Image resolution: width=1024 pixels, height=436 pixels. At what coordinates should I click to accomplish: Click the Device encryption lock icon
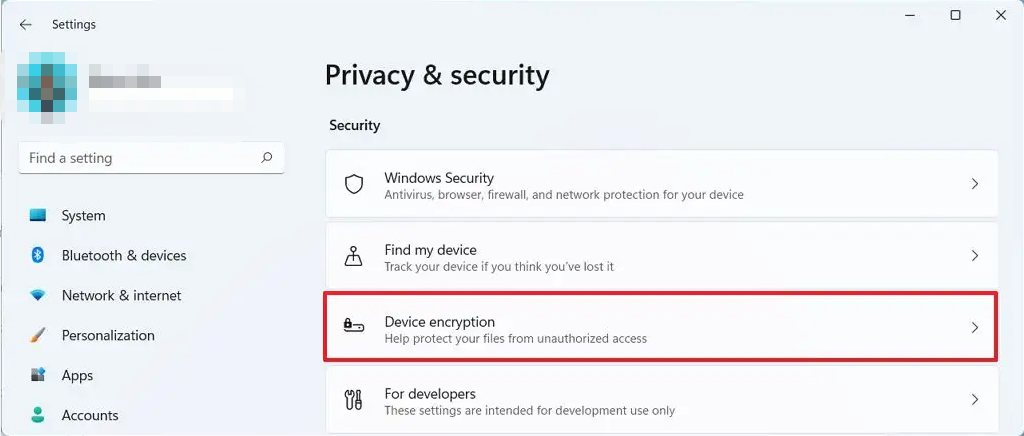point(354,328)
